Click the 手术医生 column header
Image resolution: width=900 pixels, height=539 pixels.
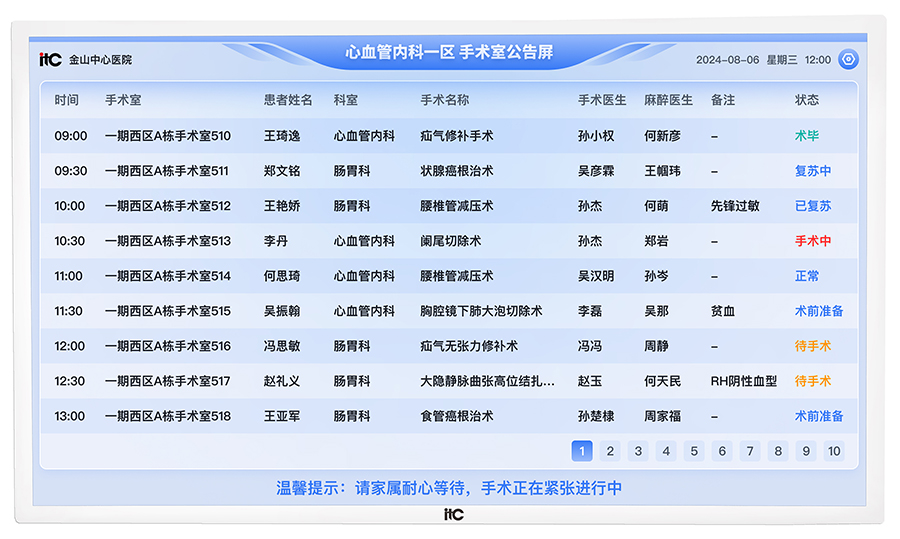point(602,100)
